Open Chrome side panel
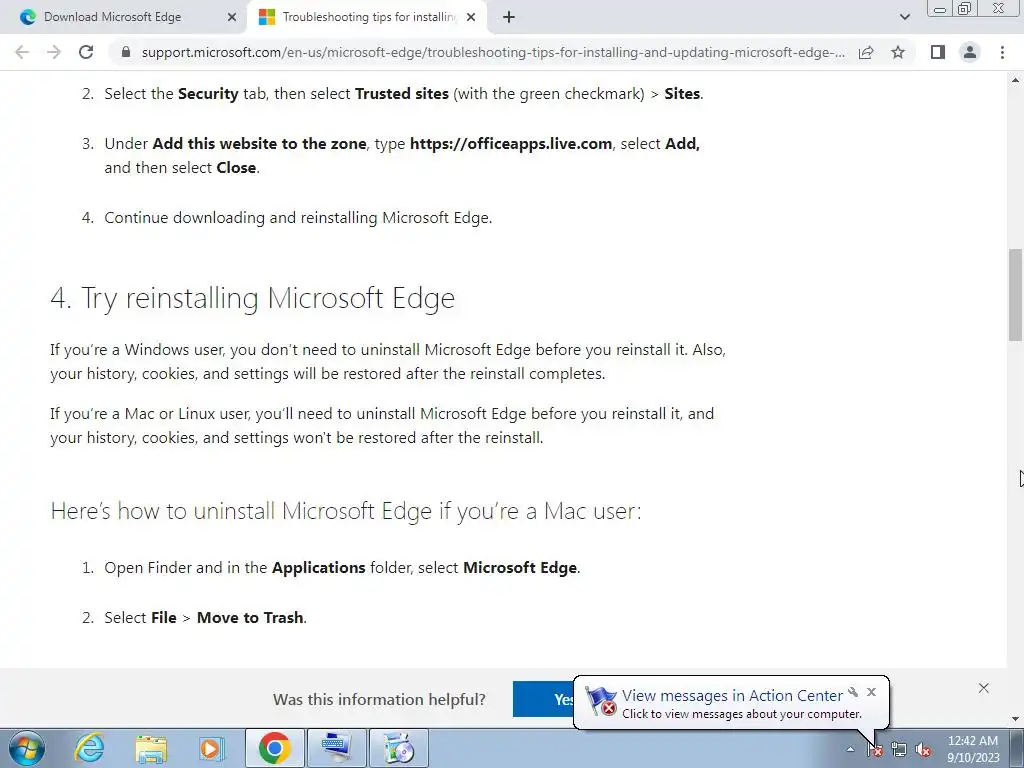The image size is (1024, 768). [x=938, y=52]
